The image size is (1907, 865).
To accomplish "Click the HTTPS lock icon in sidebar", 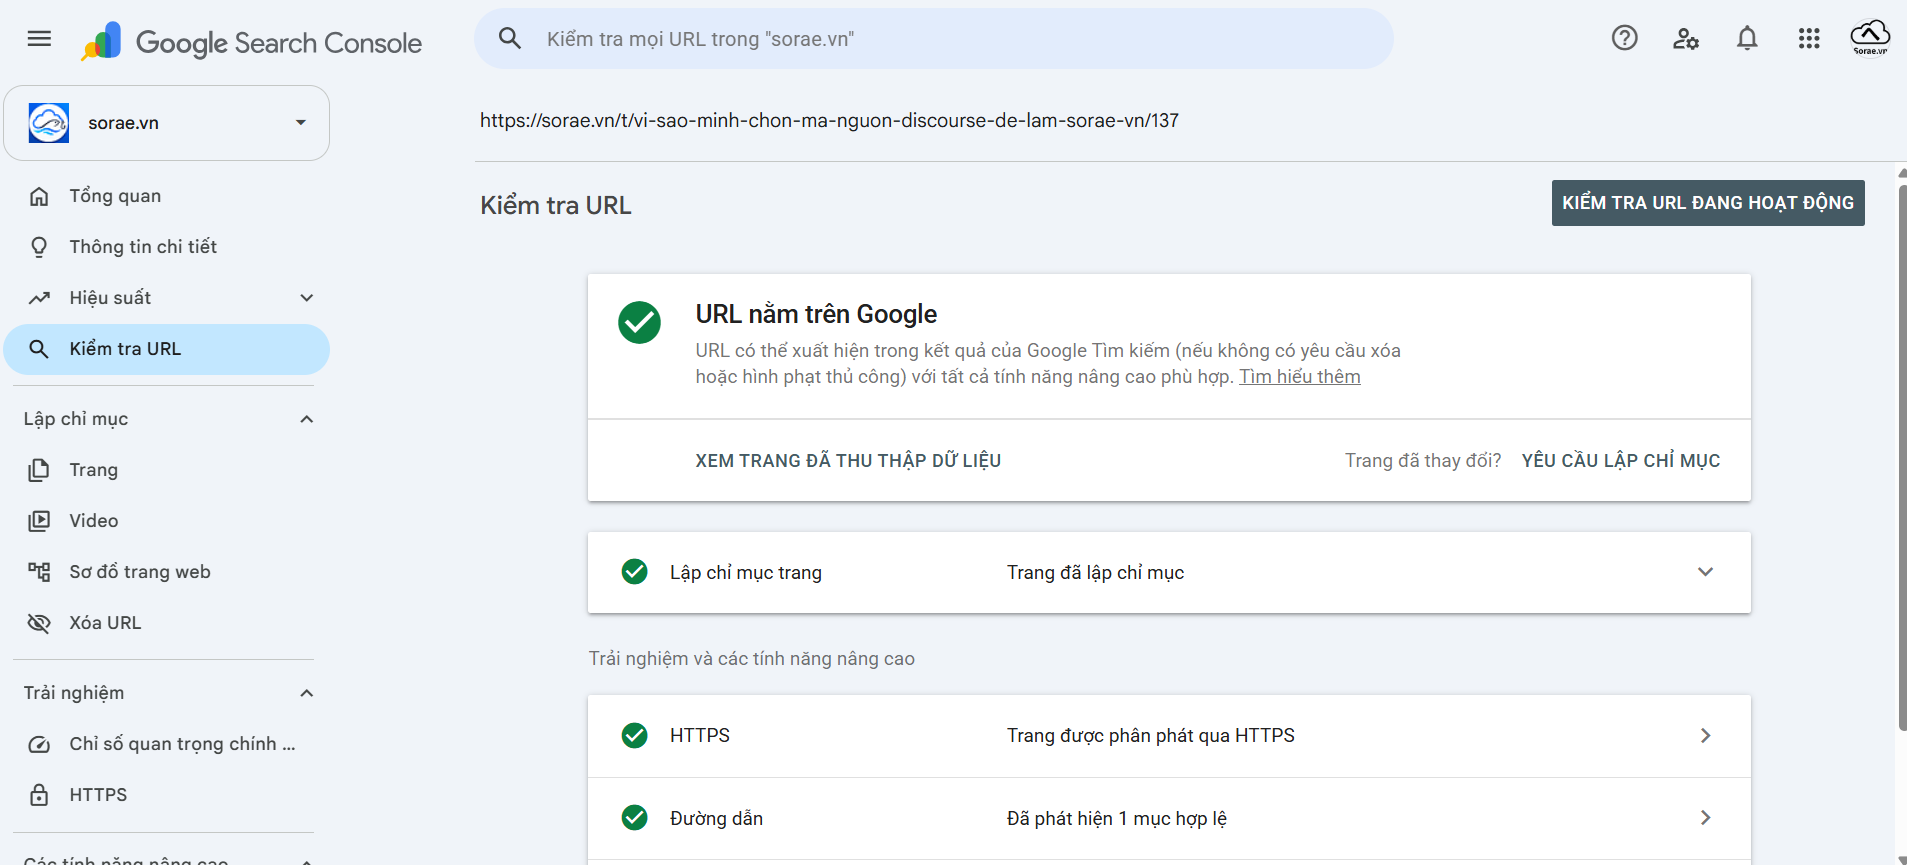I will pos(39,795).
